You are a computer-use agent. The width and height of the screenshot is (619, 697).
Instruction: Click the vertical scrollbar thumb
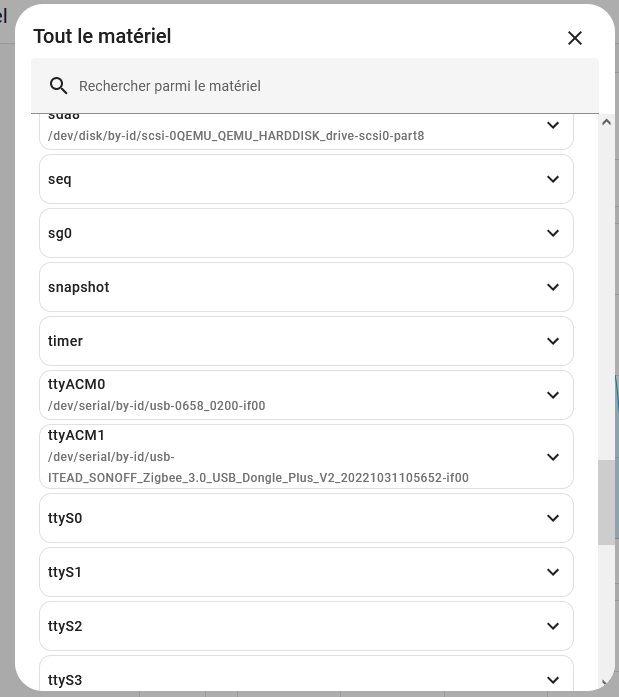click(x=606, y=502)
